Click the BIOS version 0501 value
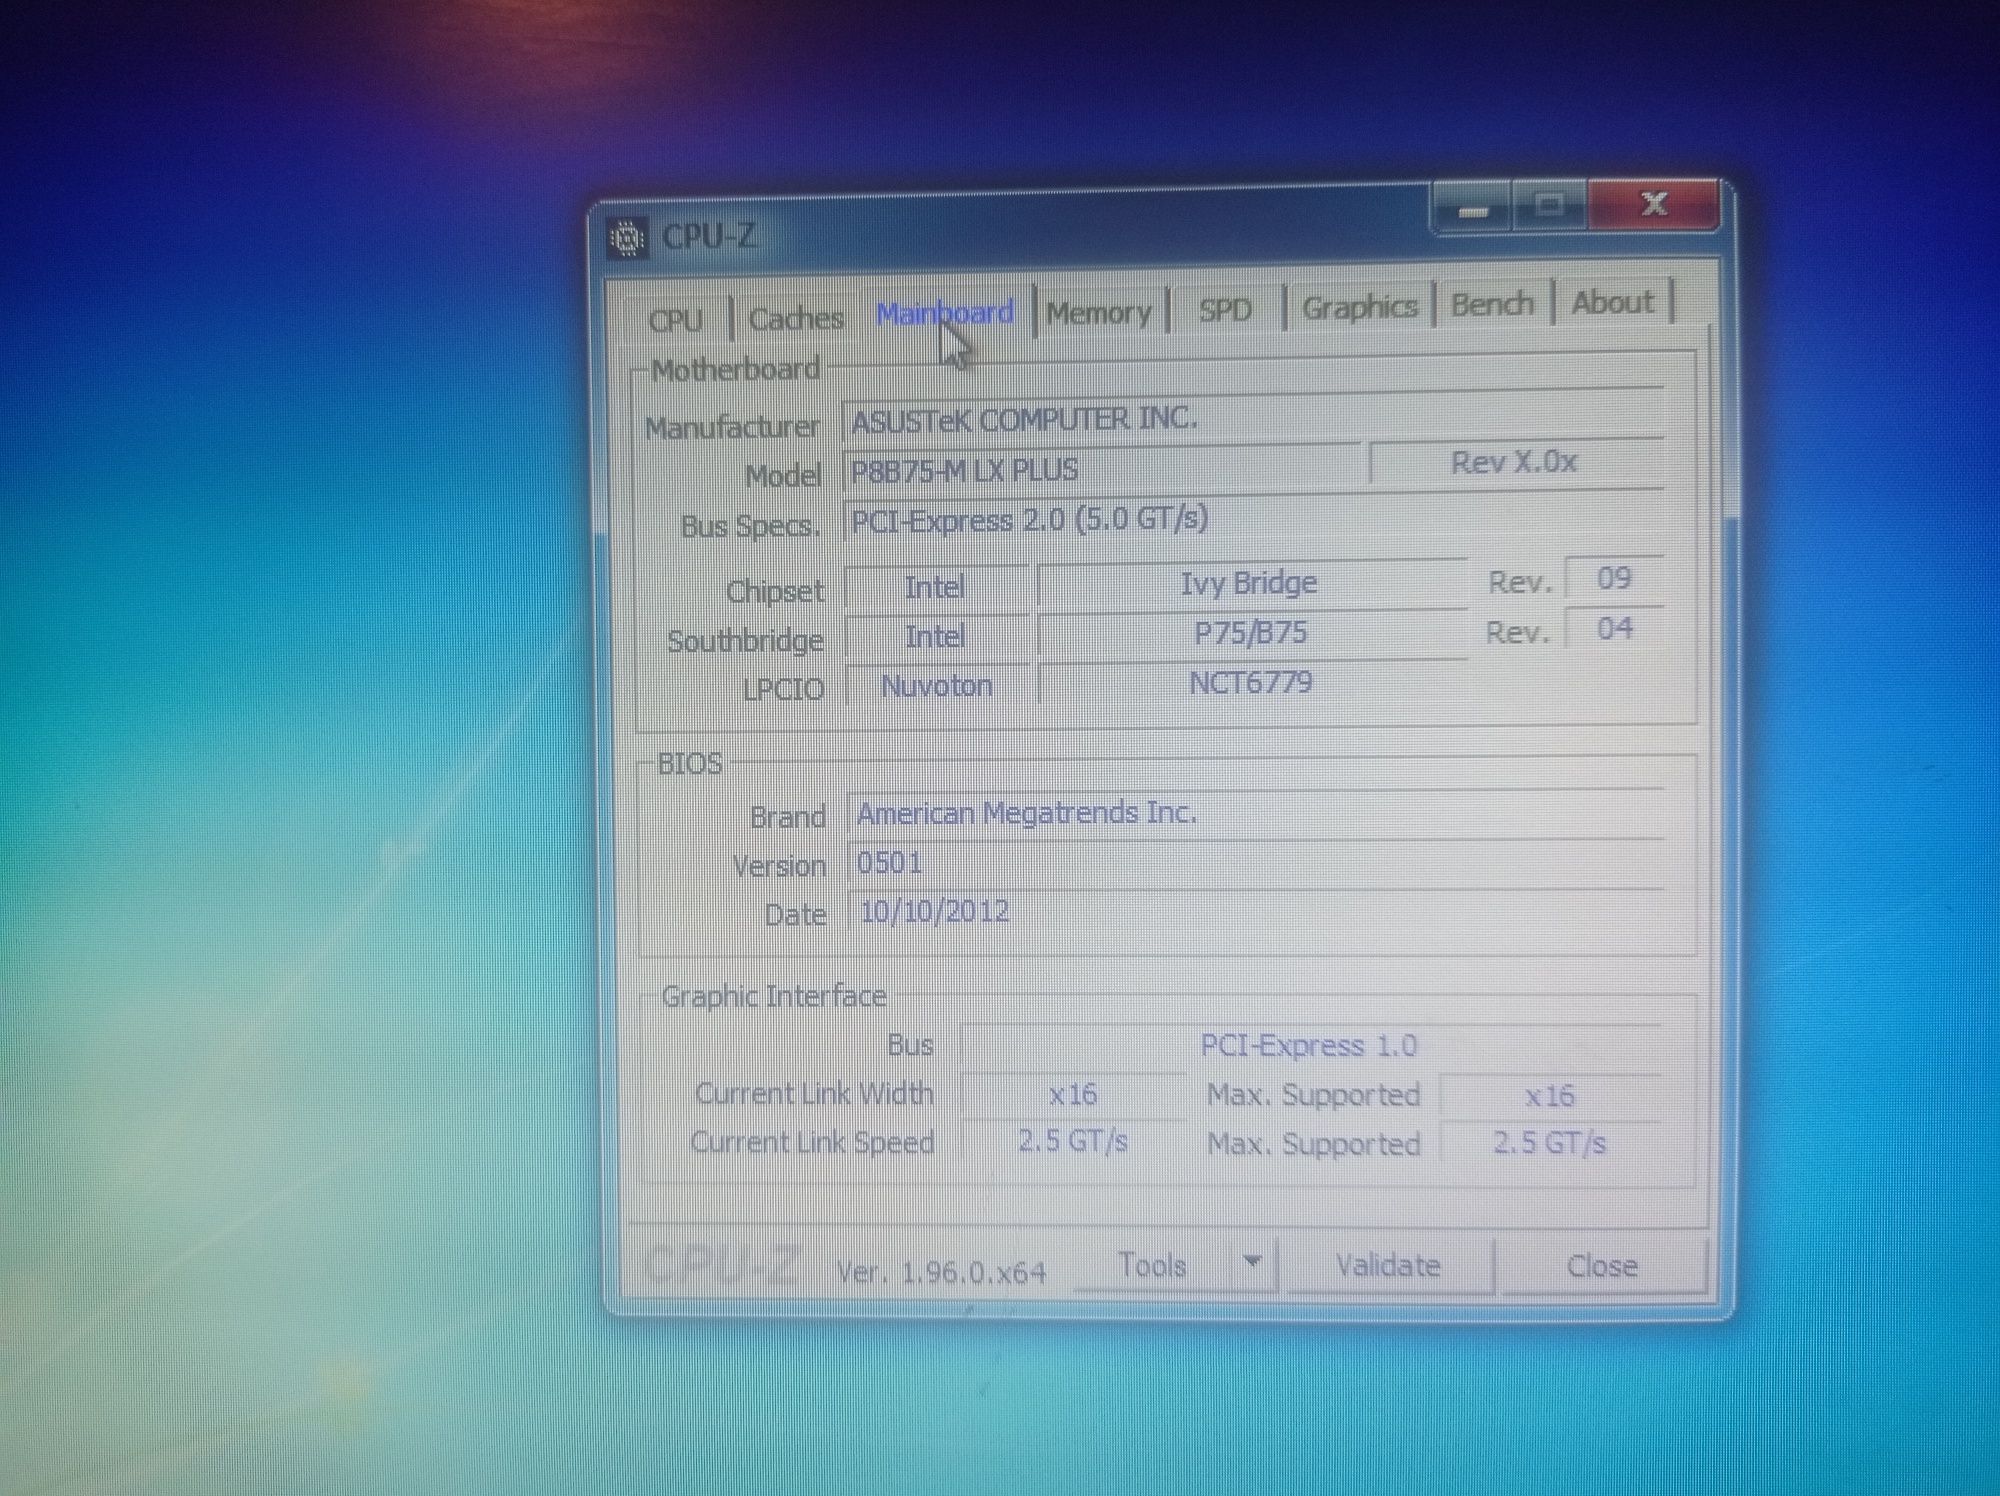 click(x=1256, y=863)
